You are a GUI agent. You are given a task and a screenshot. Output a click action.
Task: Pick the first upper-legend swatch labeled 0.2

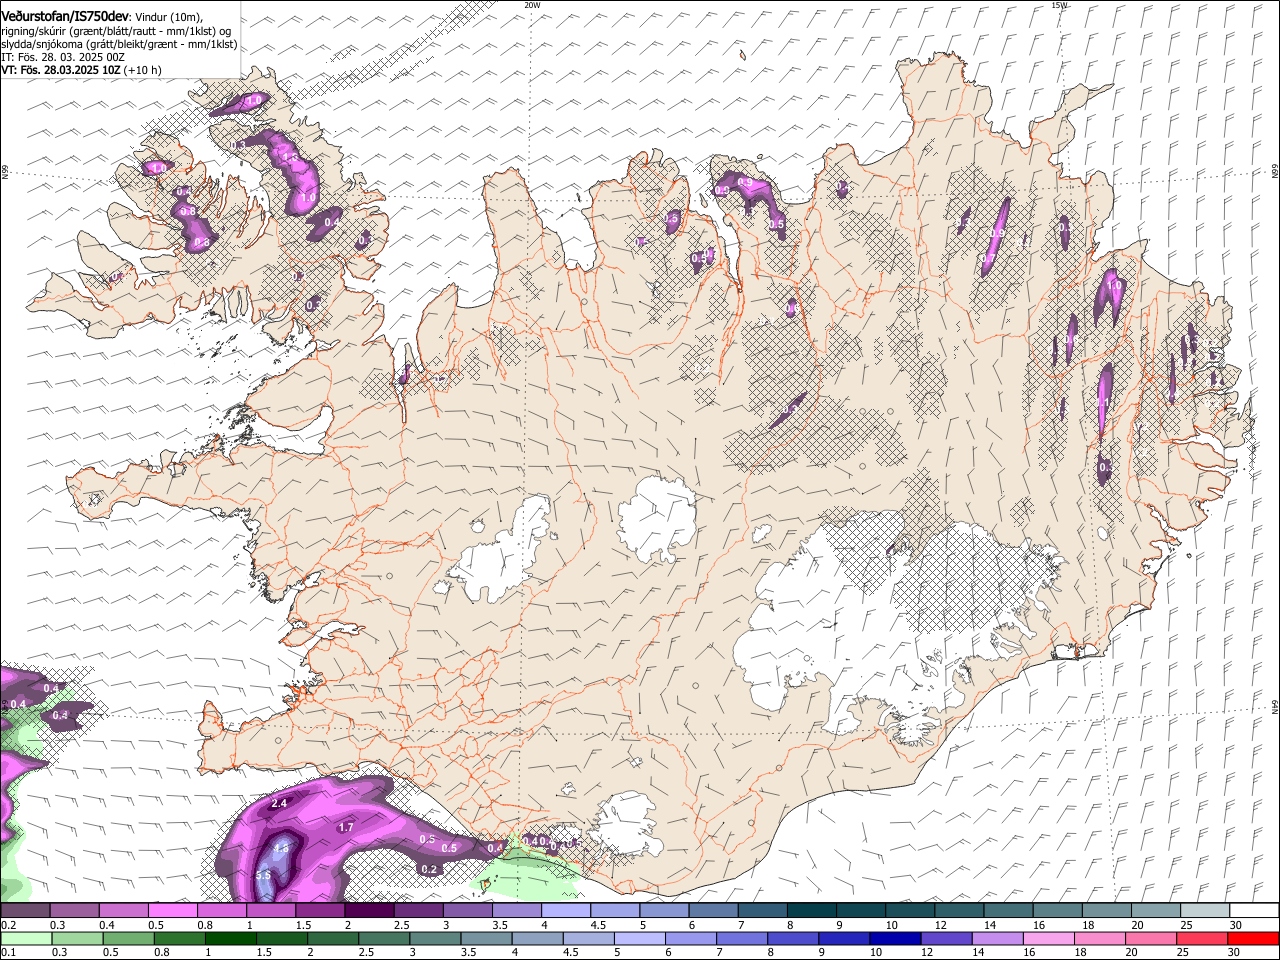[x=25, y=911]
